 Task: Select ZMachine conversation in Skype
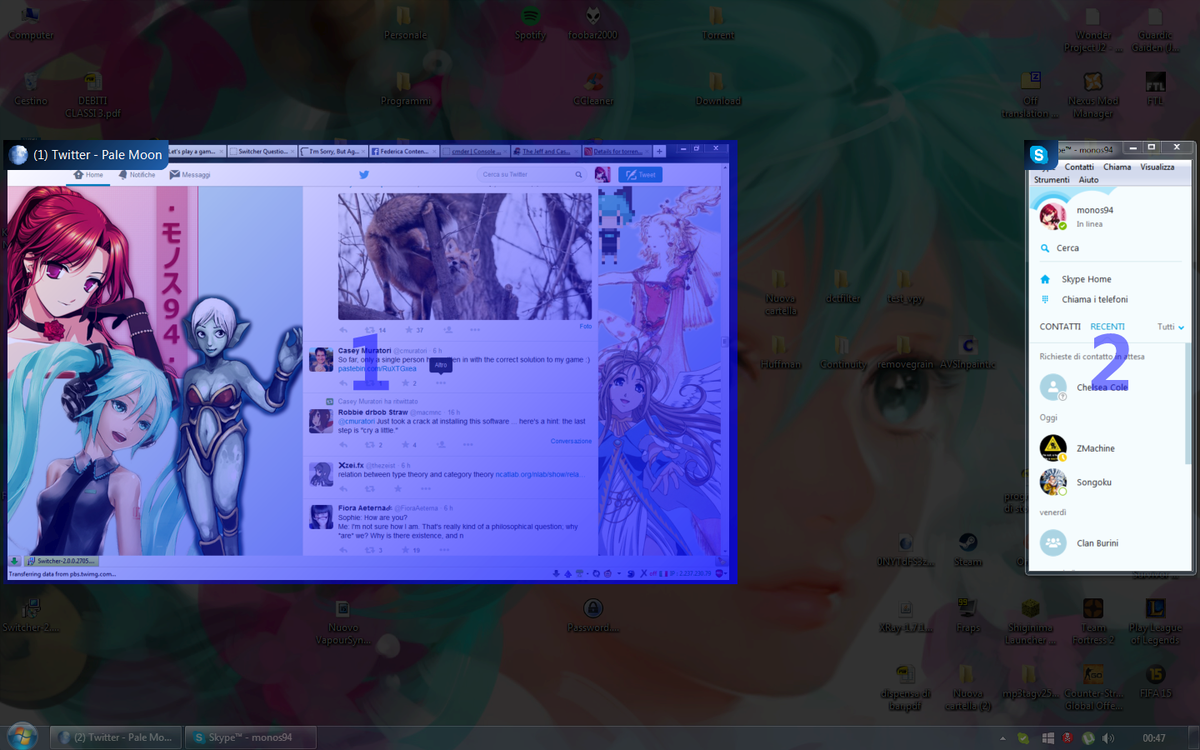coord(1106,448)
